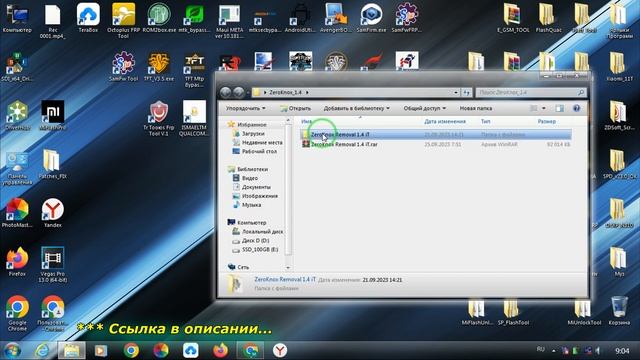Select ZeroKnox Removal 1.4 iT.rar archive
The height and width of the screenshot is (360, 640).
tap(436, 144)
